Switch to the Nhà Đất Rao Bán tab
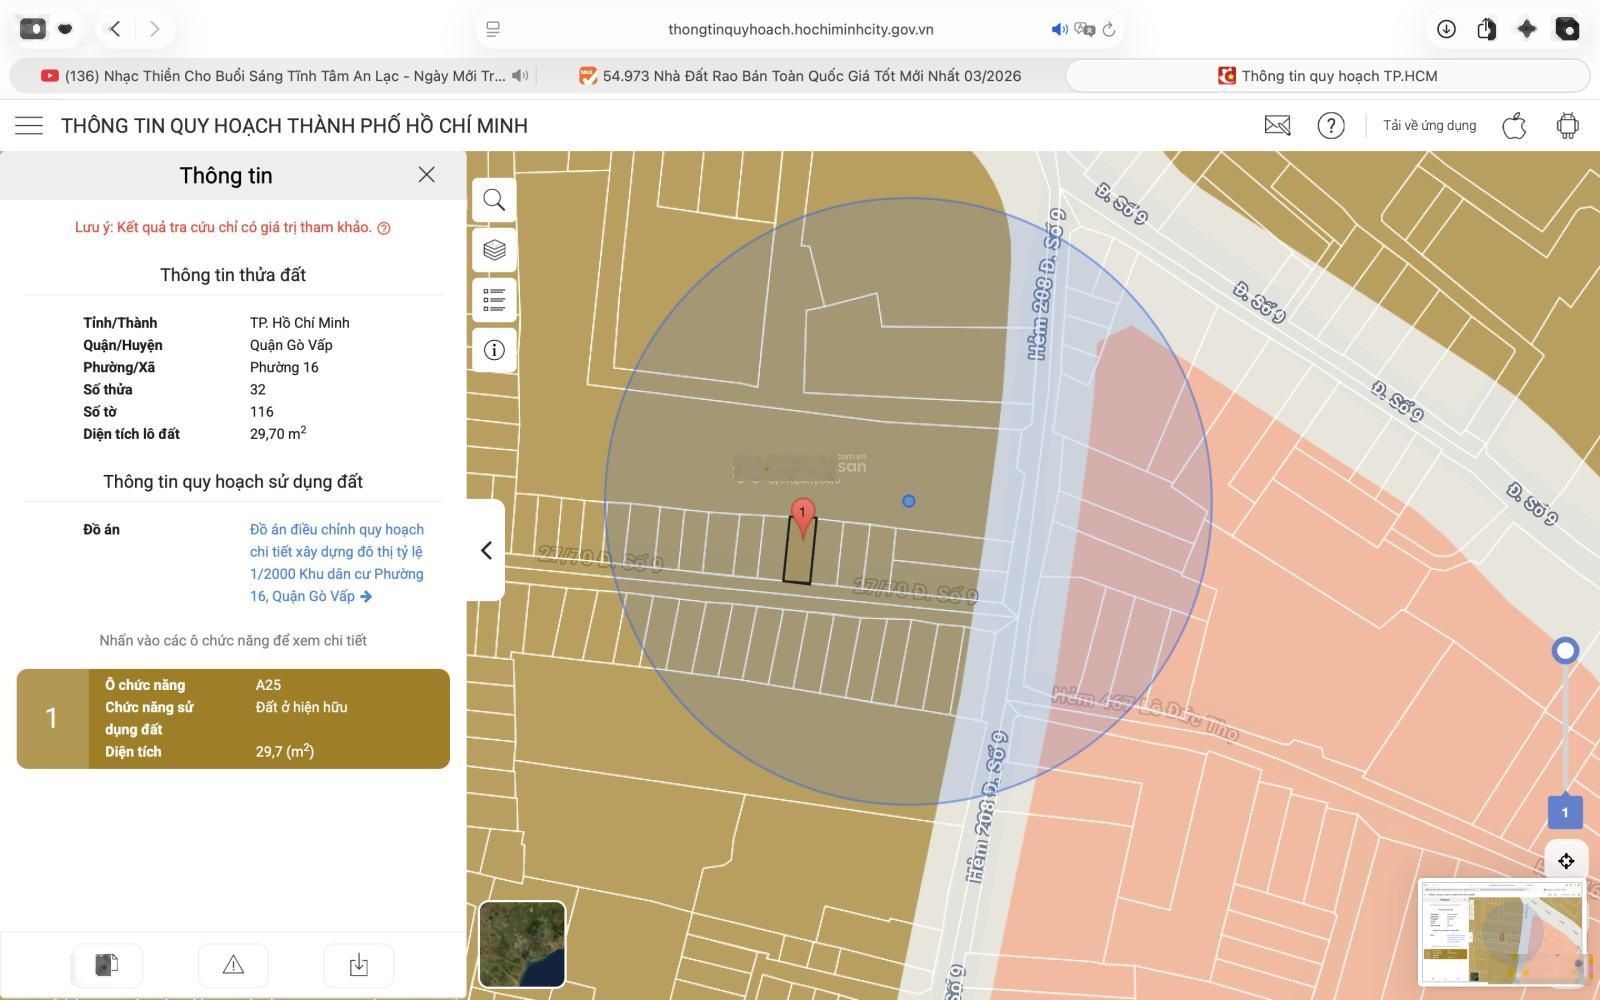Viewport: 1600px width, 1000px height. [800, 76]
